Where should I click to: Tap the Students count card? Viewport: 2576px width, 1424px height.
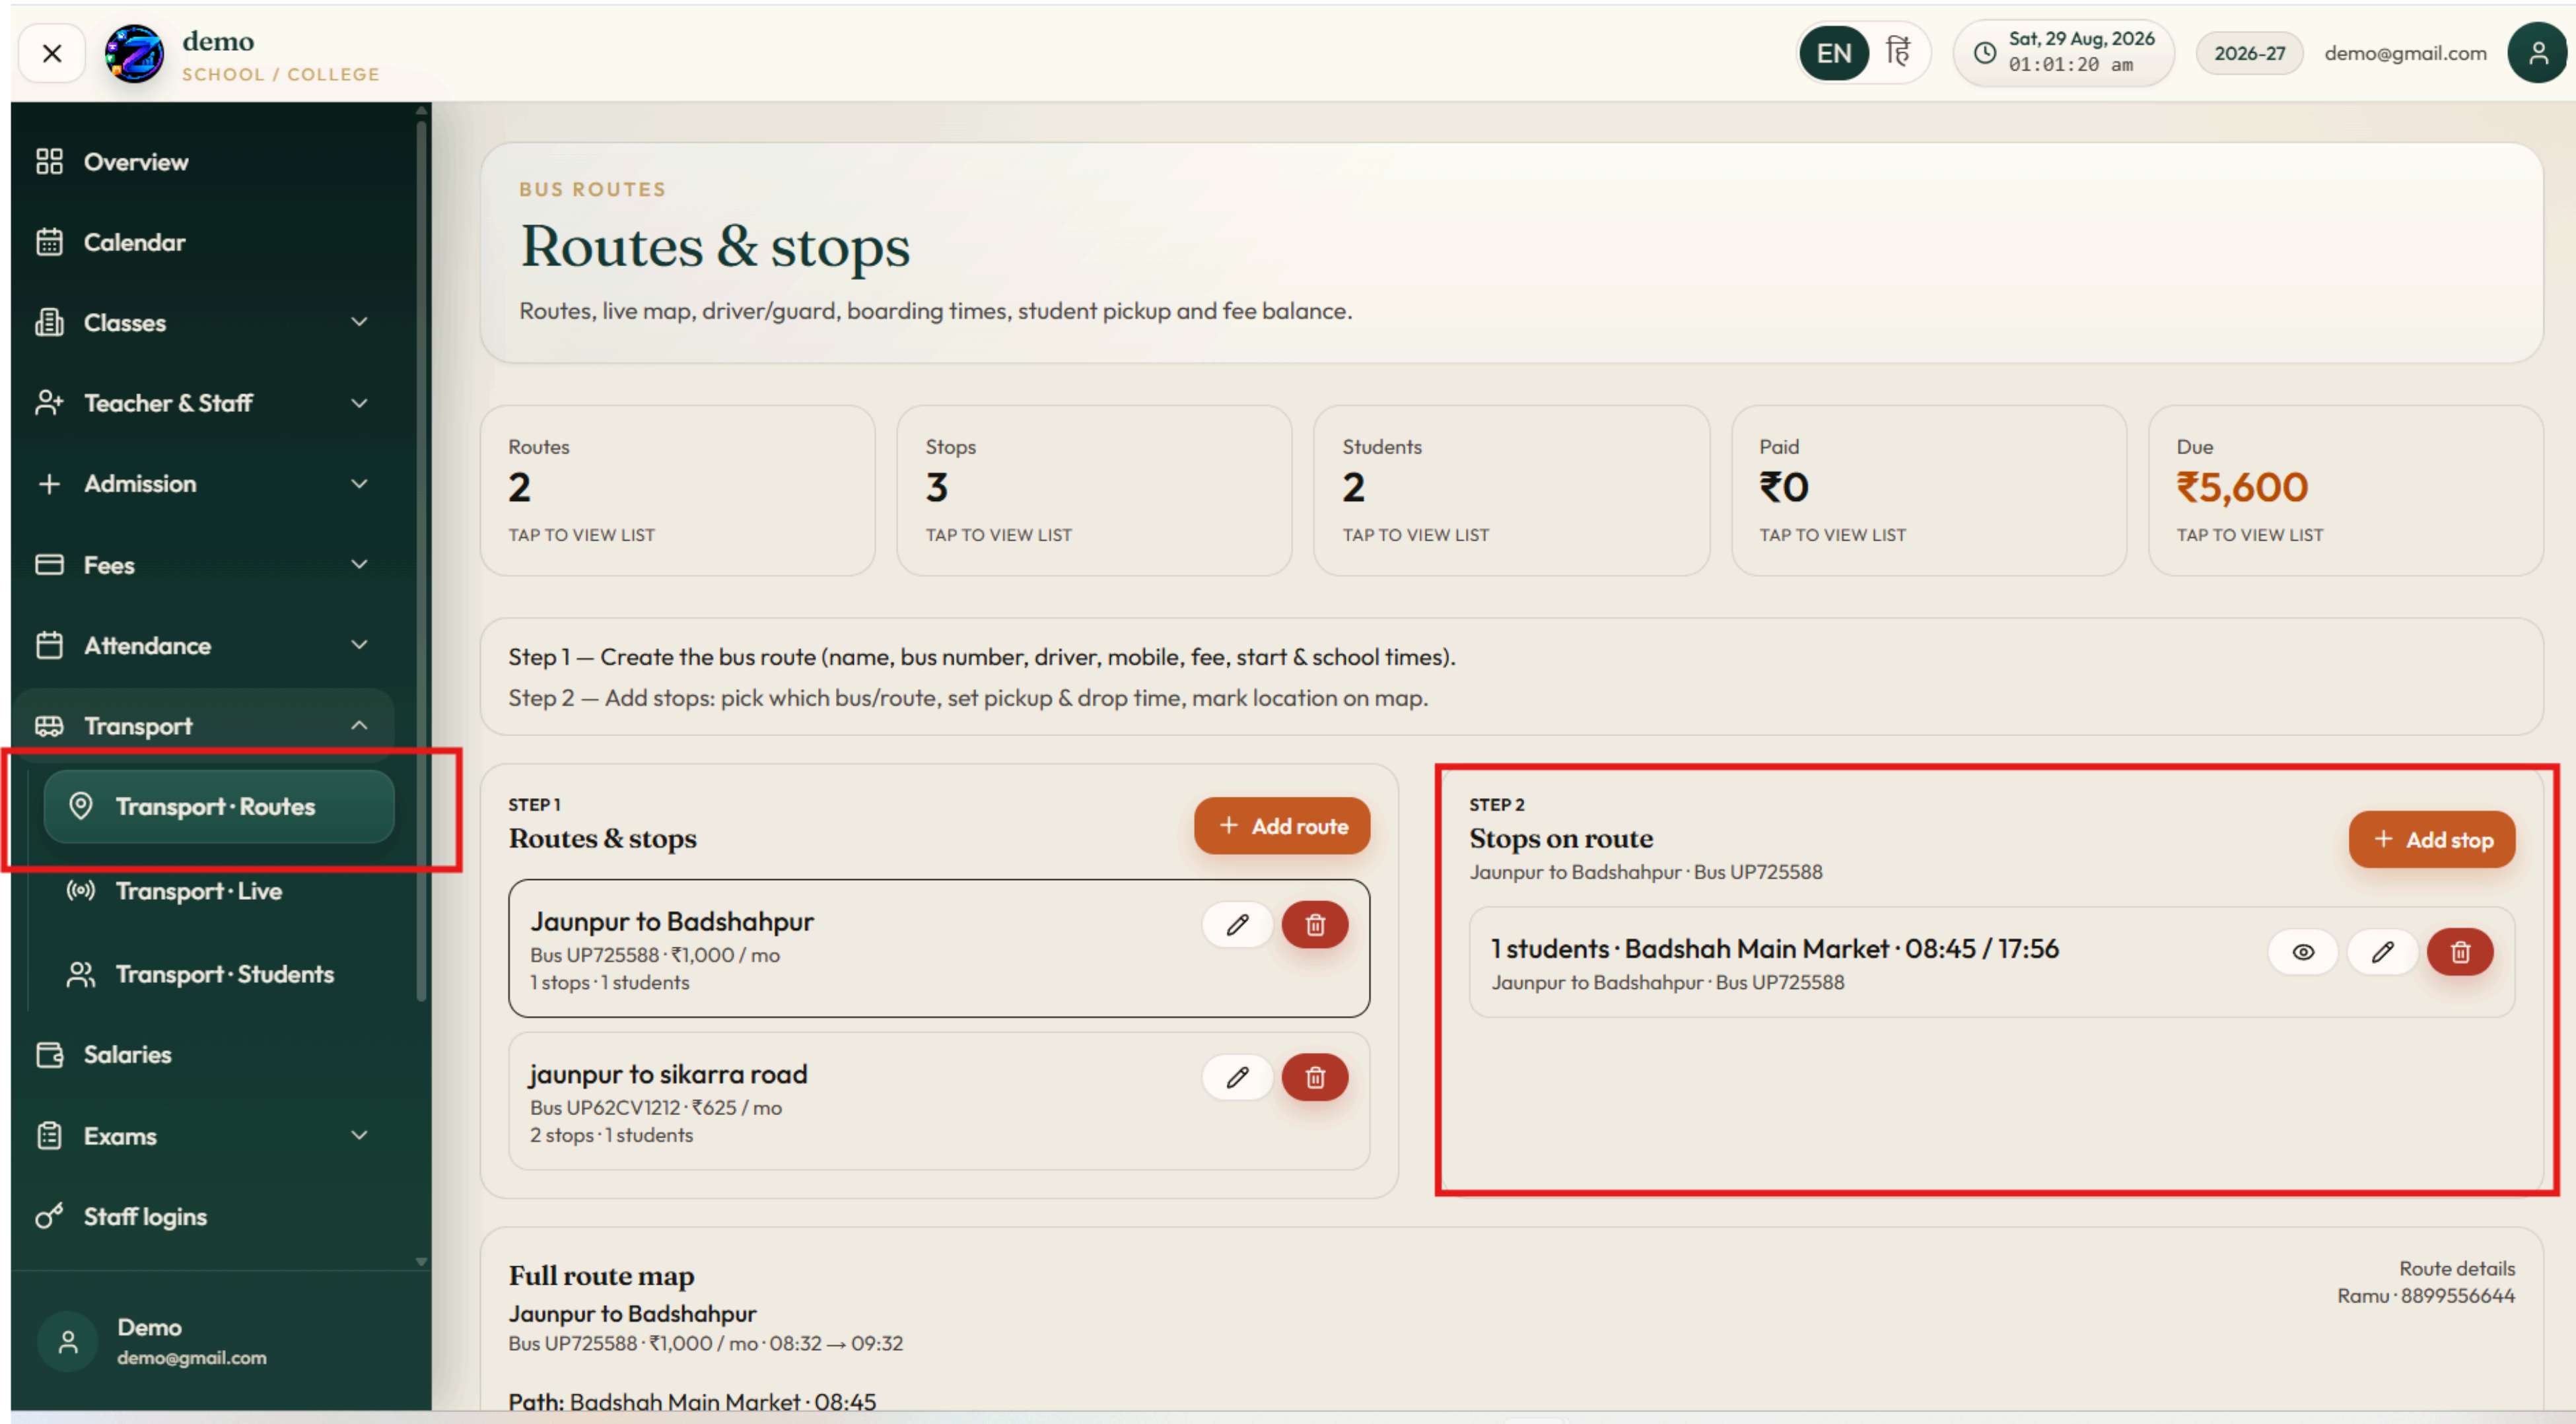tap(1511, 490)
